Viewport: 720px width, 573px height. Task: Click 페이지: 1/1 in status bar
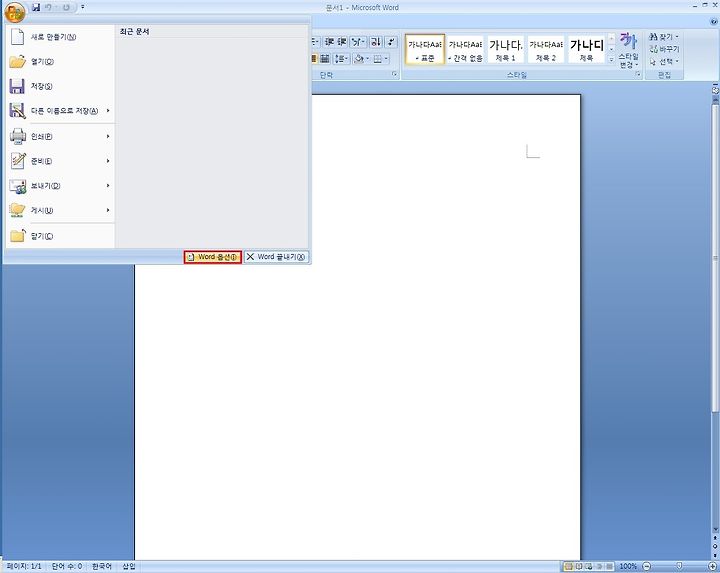point(24,567)
